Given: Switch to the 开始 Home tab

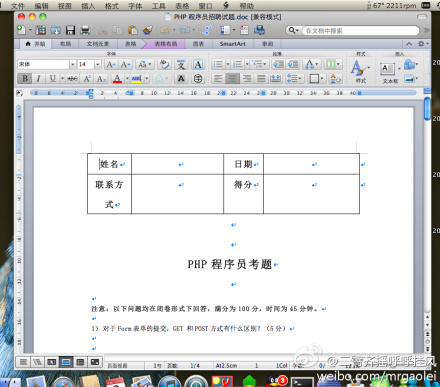Looking at the screenshot, I should [35, 44].
